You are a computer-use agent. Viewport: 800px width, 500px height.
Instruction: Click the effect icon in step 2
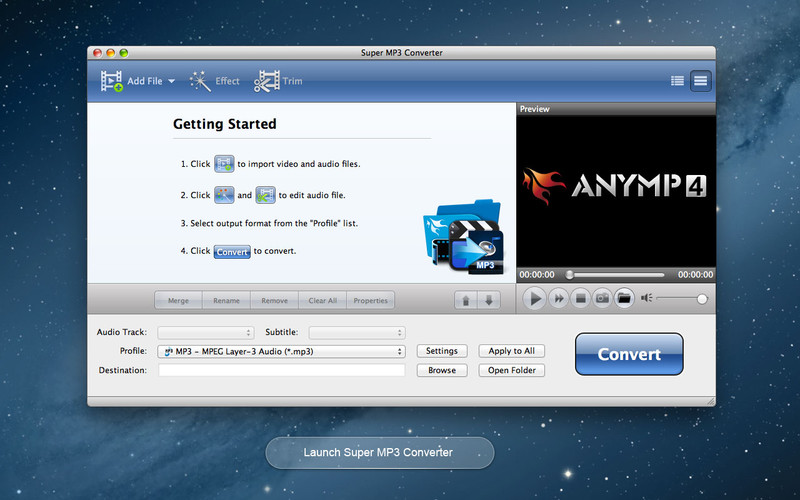tap(224, 195)
